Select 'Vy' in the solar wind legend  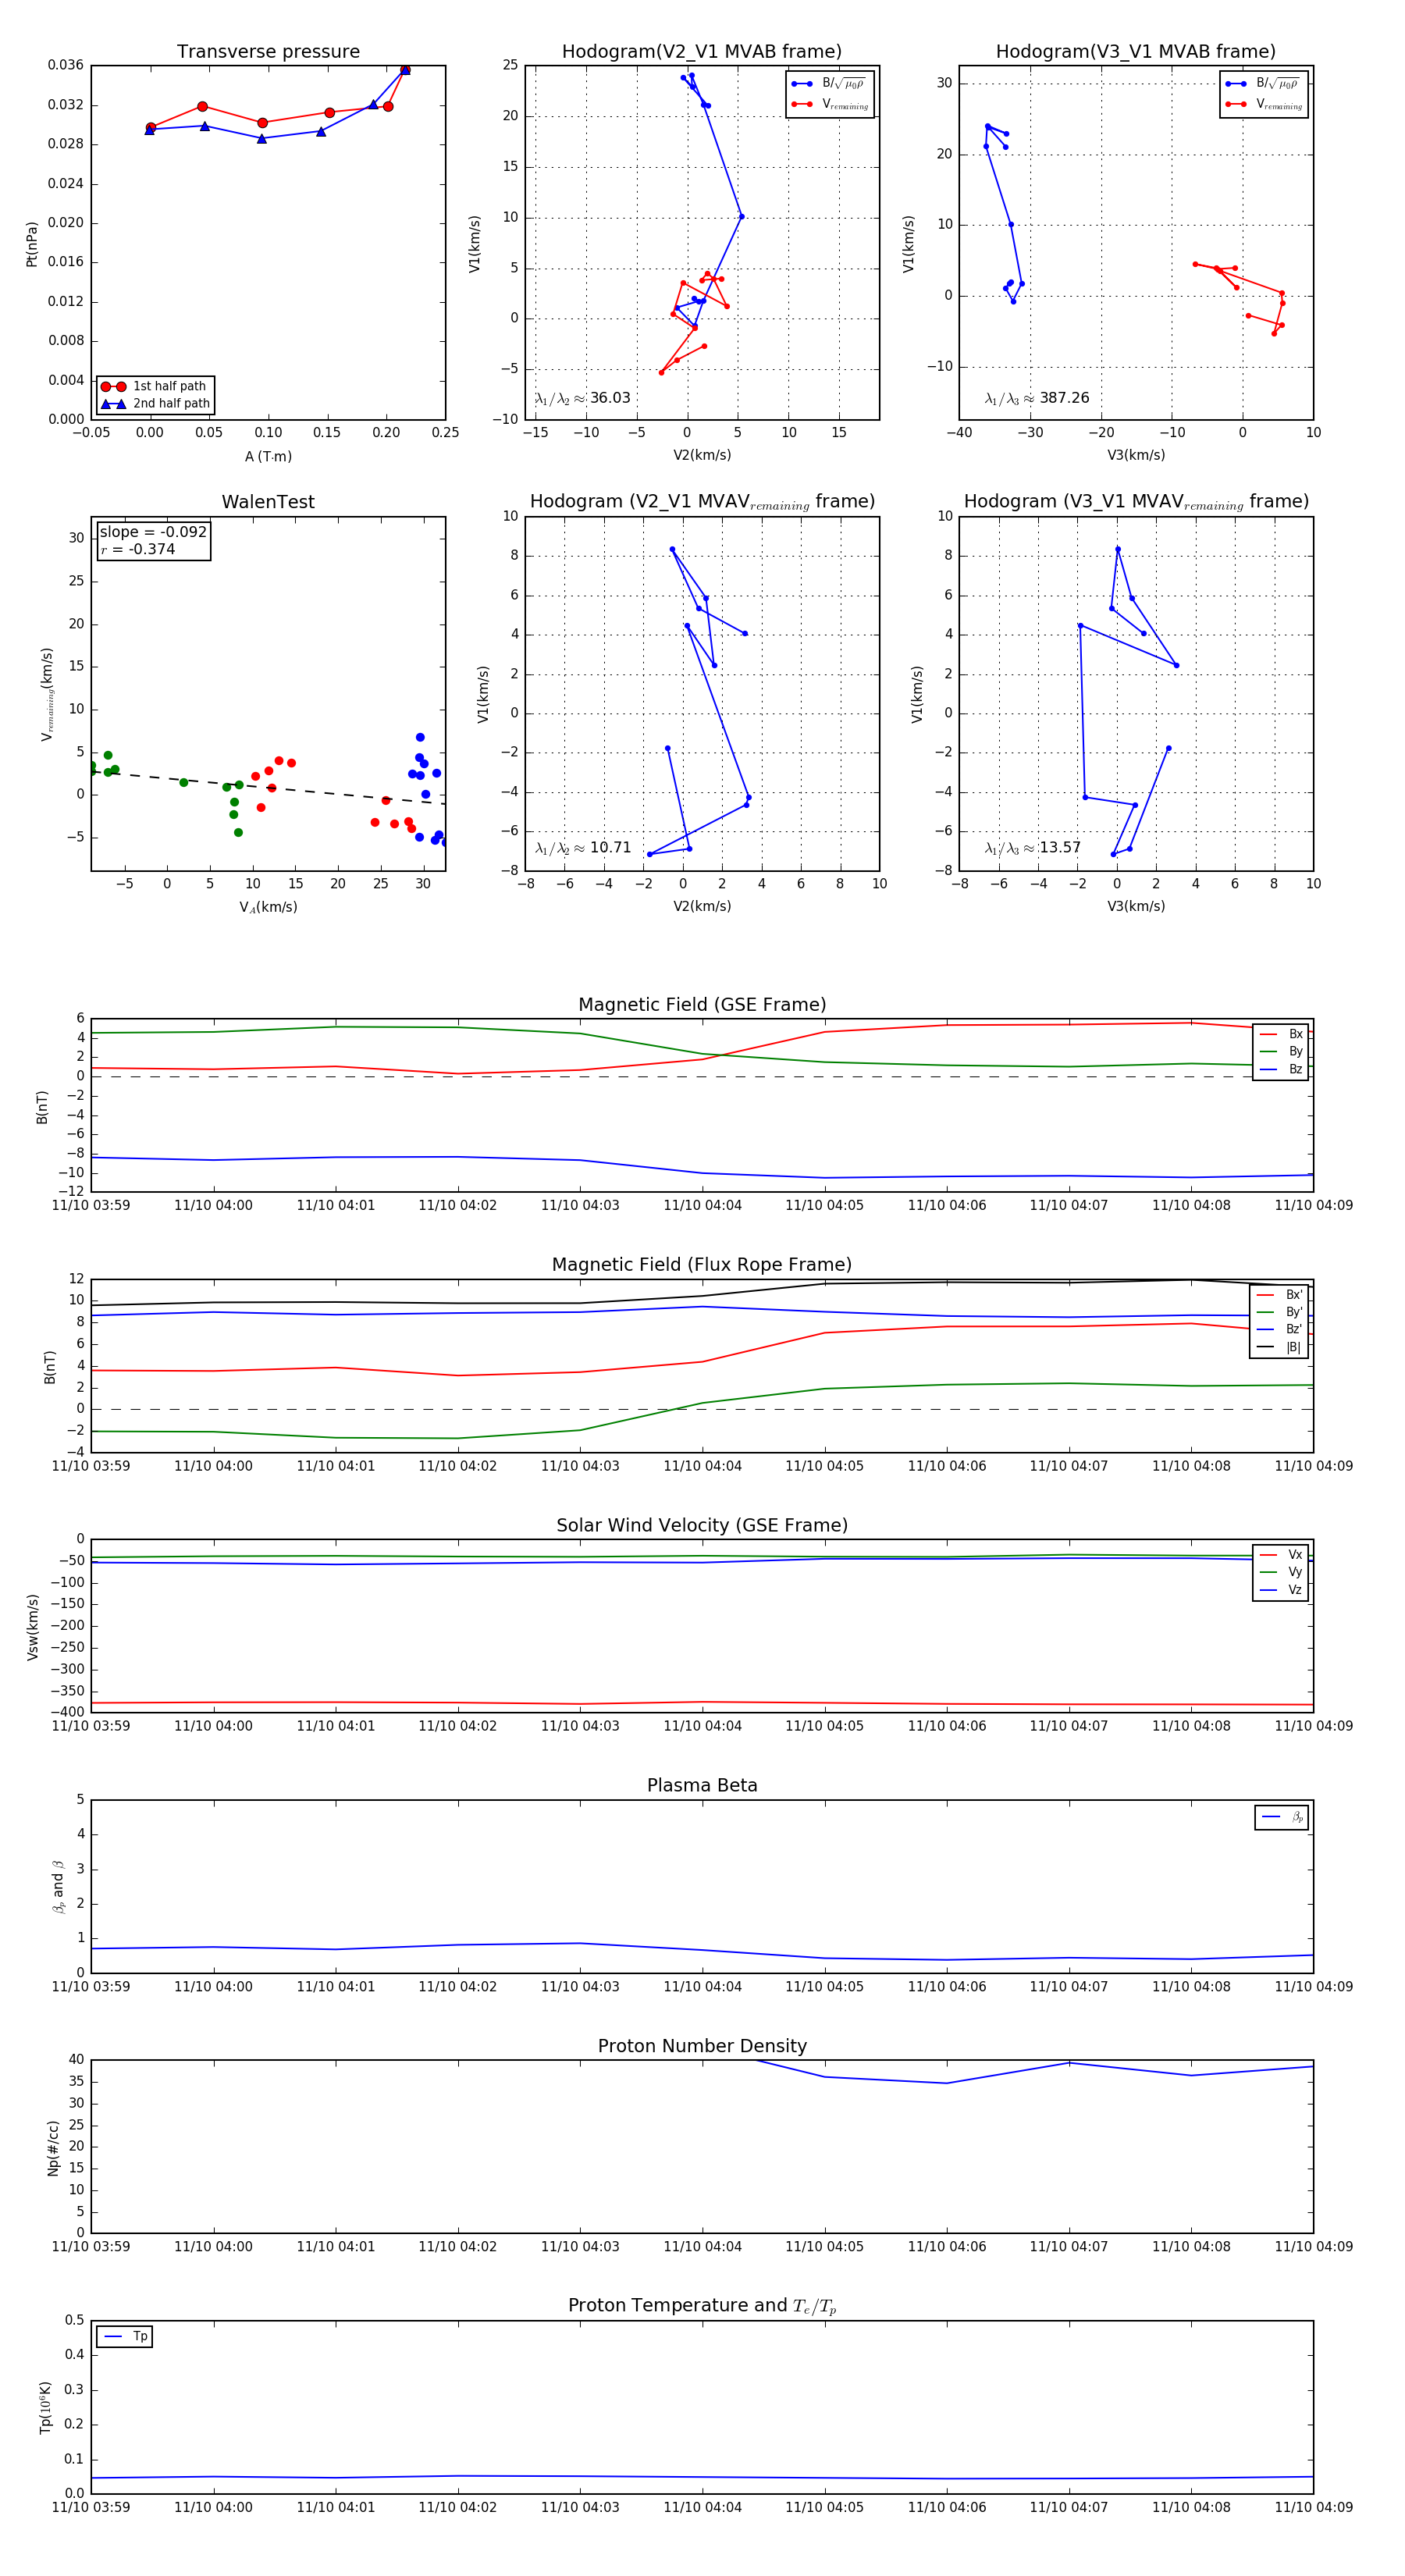tap(1281, 1572)
